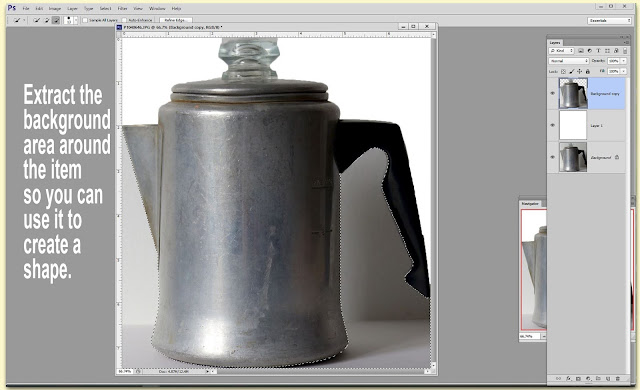Open the Fill slider dropdown arrow
640x390 pixels.
click(623, 71)
